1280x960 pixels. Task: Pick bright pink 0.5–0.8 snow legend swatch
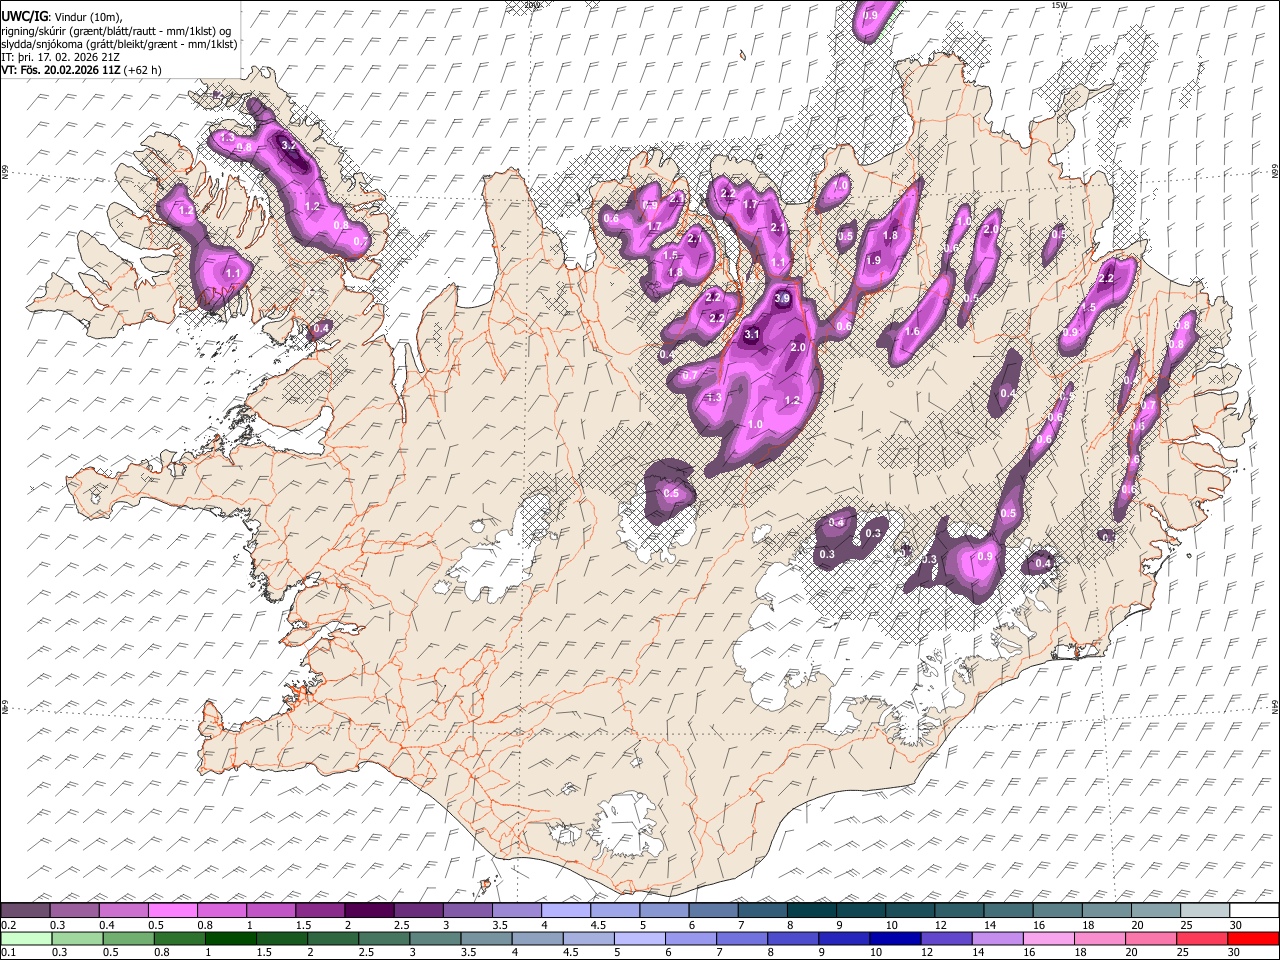tap(173, 911)
